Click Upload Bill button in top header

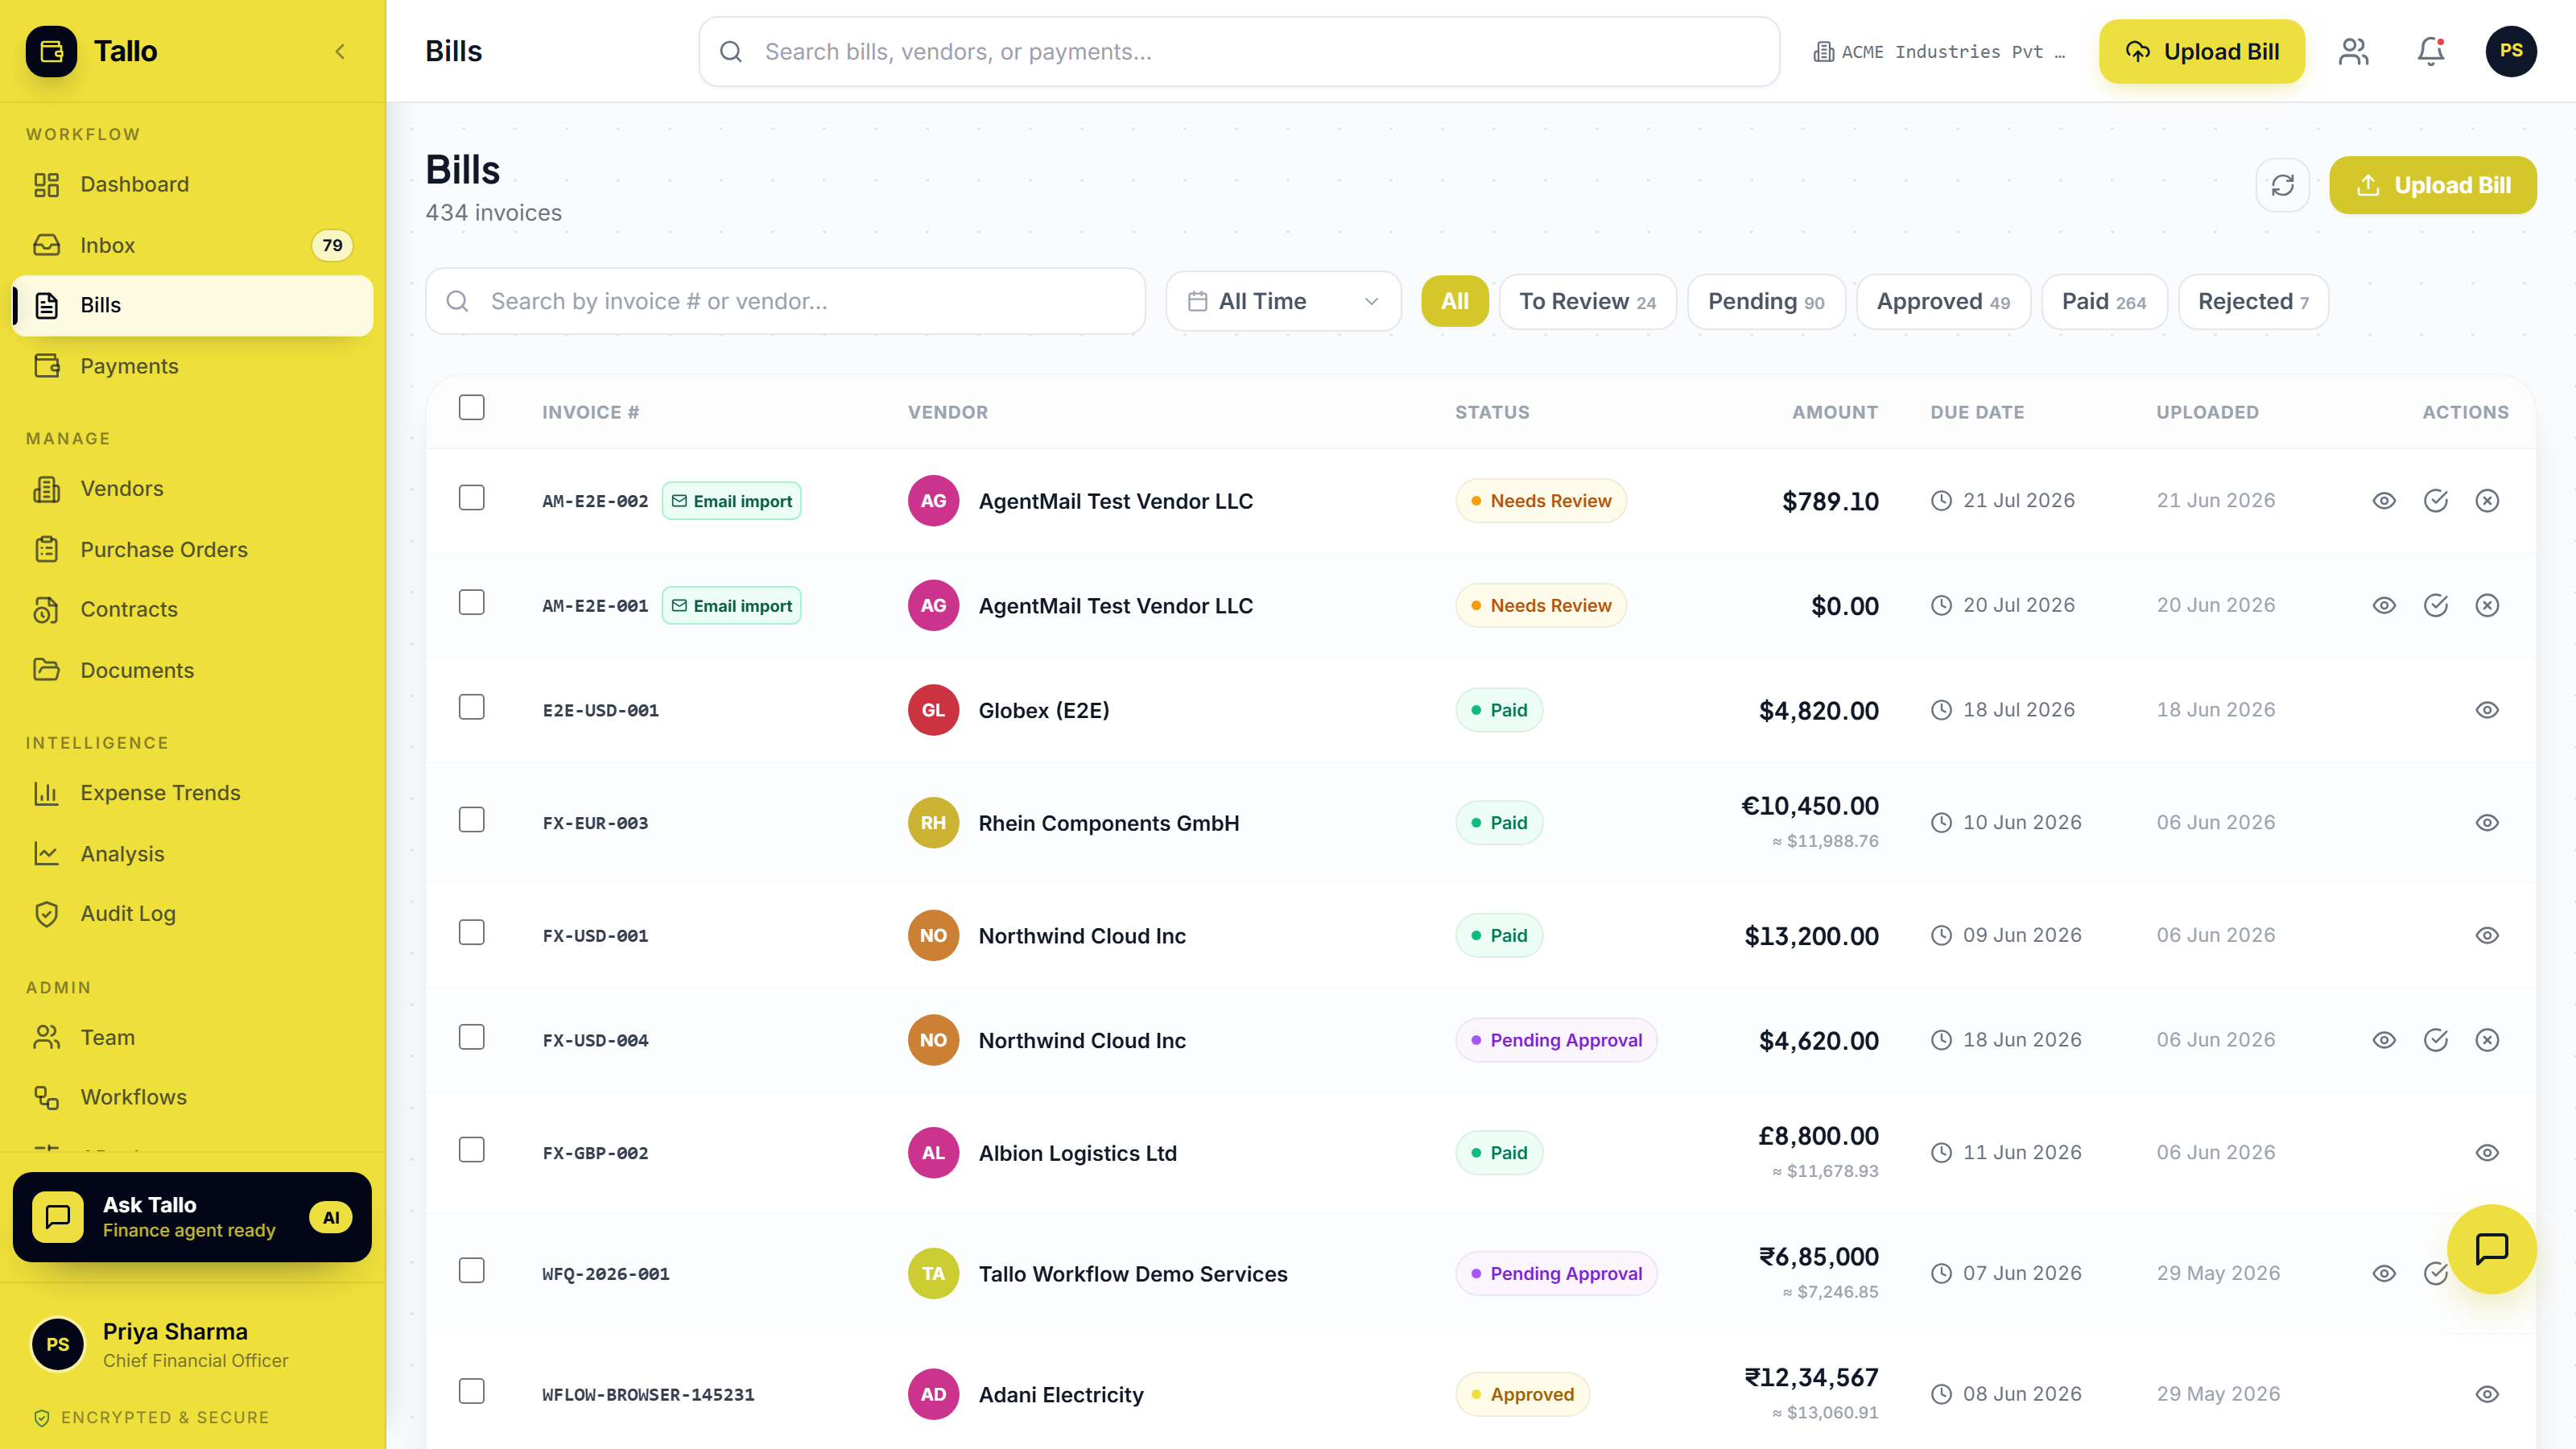(2201, 51)
